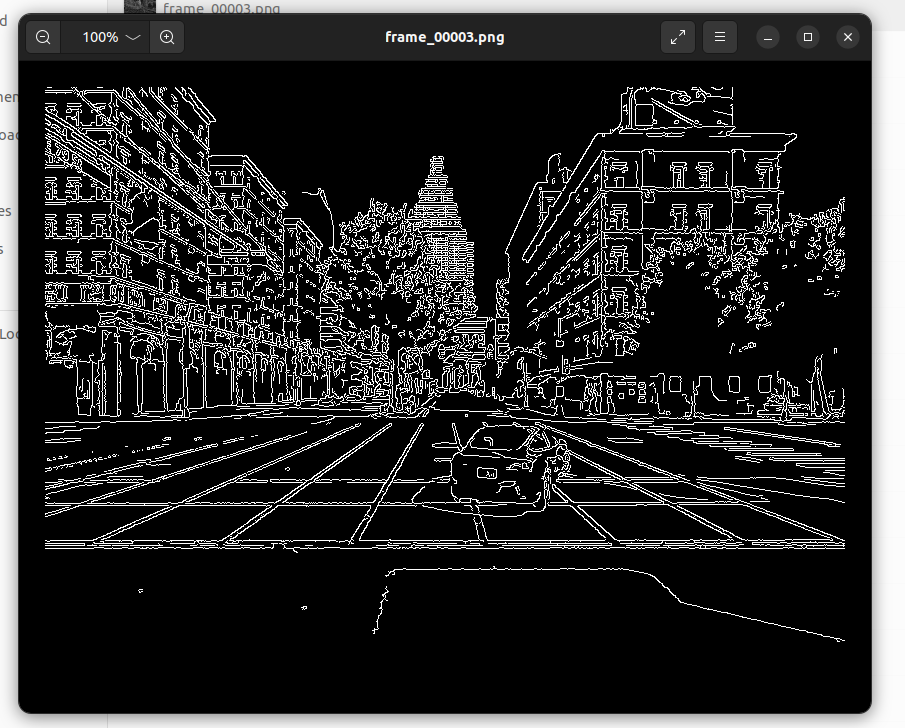Image resolution: width=905 pixels, height=728 pixels.
Task: Maximize the image viewer window
Action: [x=808, y=37]
